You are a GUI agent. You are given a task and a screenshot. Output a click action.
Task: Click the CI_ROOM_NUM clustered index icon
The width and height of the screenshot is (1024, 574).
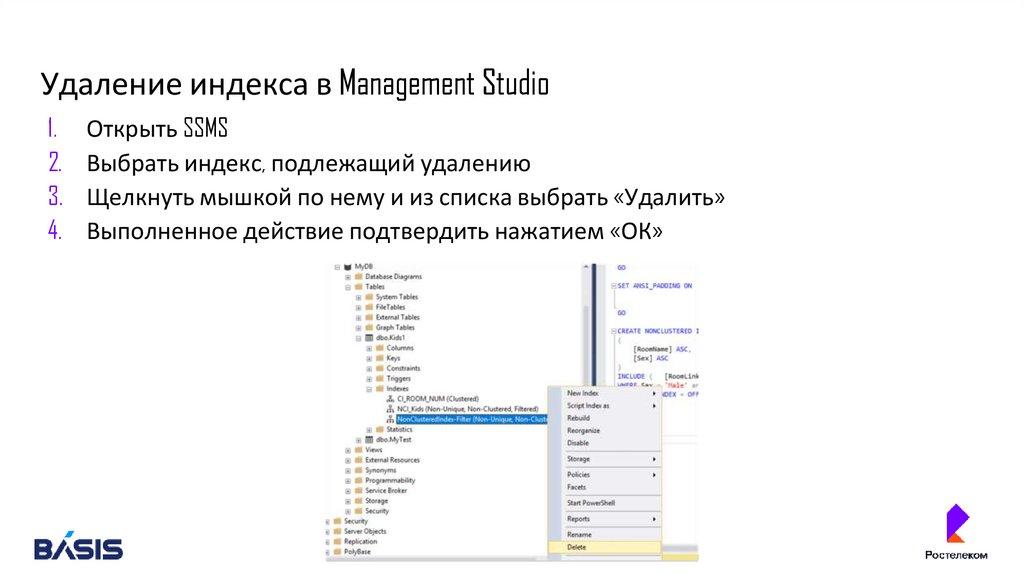click(x=390, y=399)
